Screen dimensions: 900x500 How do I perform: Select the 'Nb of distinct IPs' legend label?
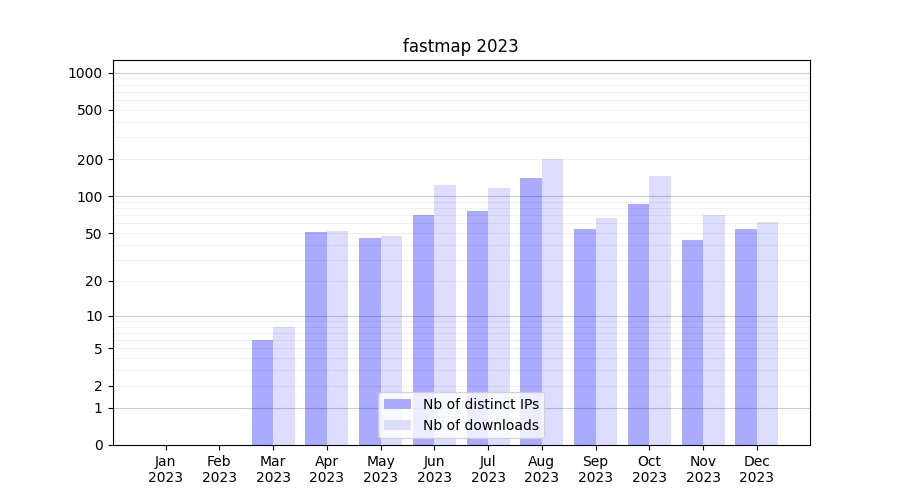coord(480,404)
